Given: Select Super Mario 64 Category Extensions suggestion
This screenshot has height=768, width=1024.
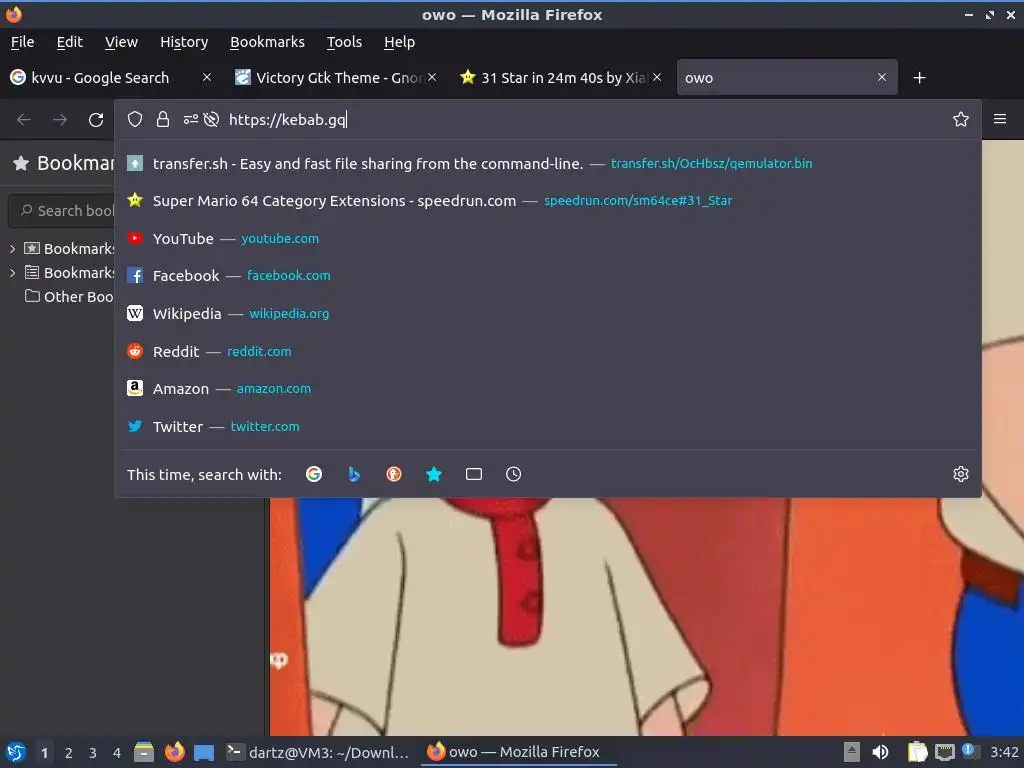Looking at the screenshot, I should [548, 200].
